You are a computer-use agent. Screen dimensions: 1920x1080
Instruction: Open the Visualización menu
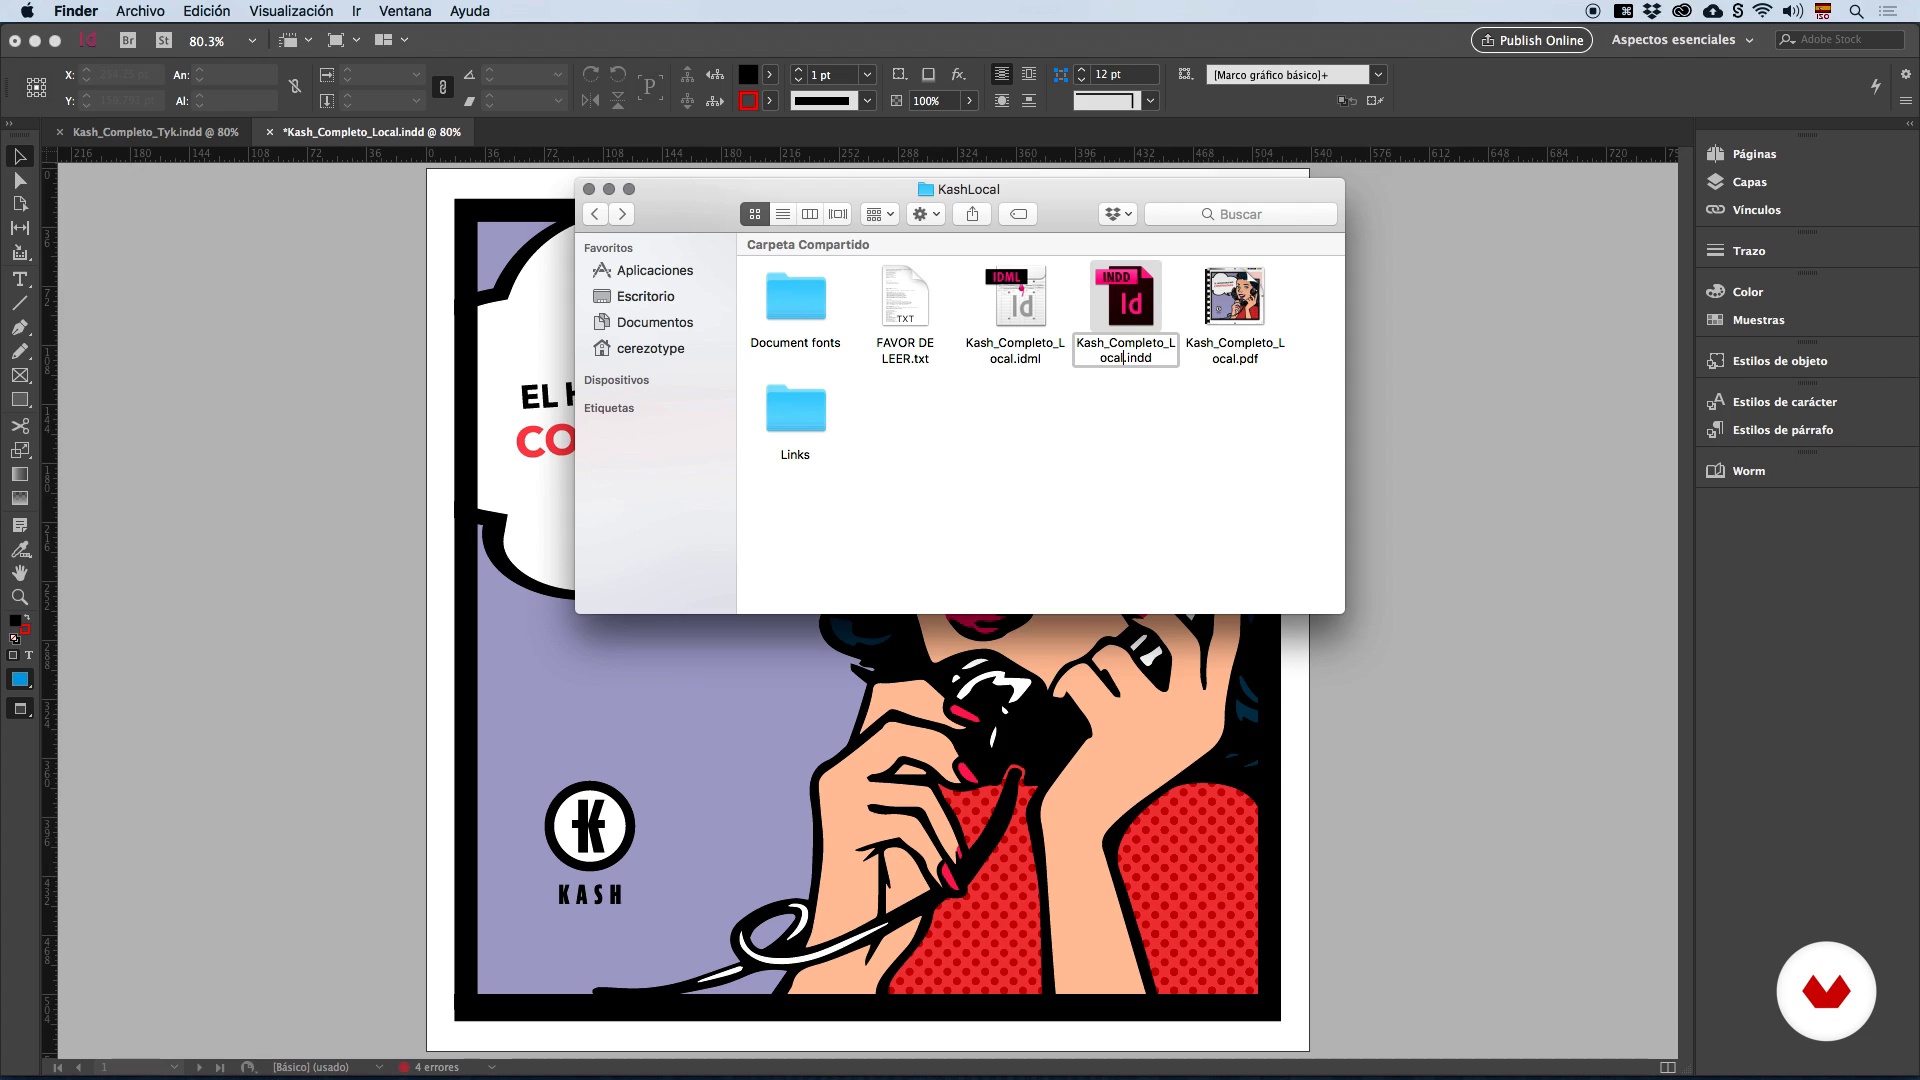point(291,11)
